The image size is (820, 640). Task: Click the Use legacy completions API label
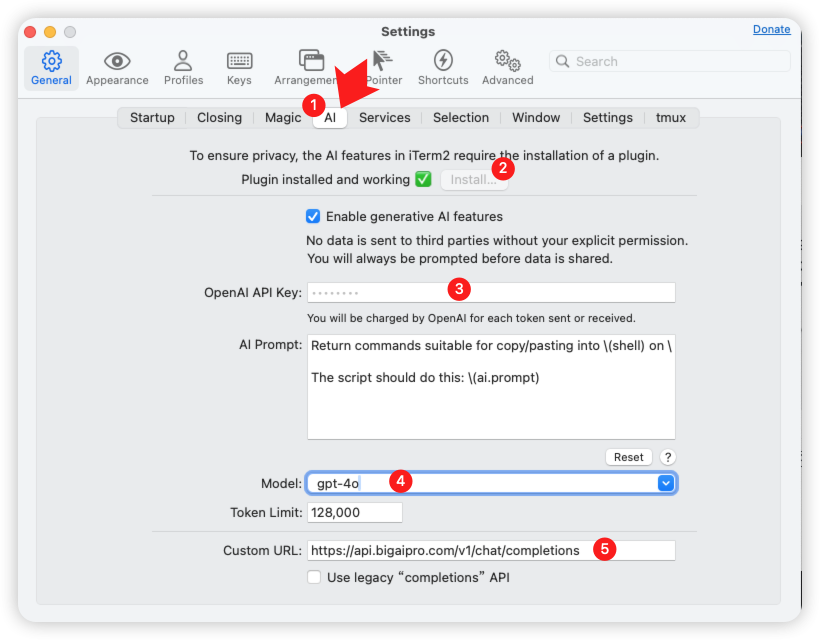[418, 577]
